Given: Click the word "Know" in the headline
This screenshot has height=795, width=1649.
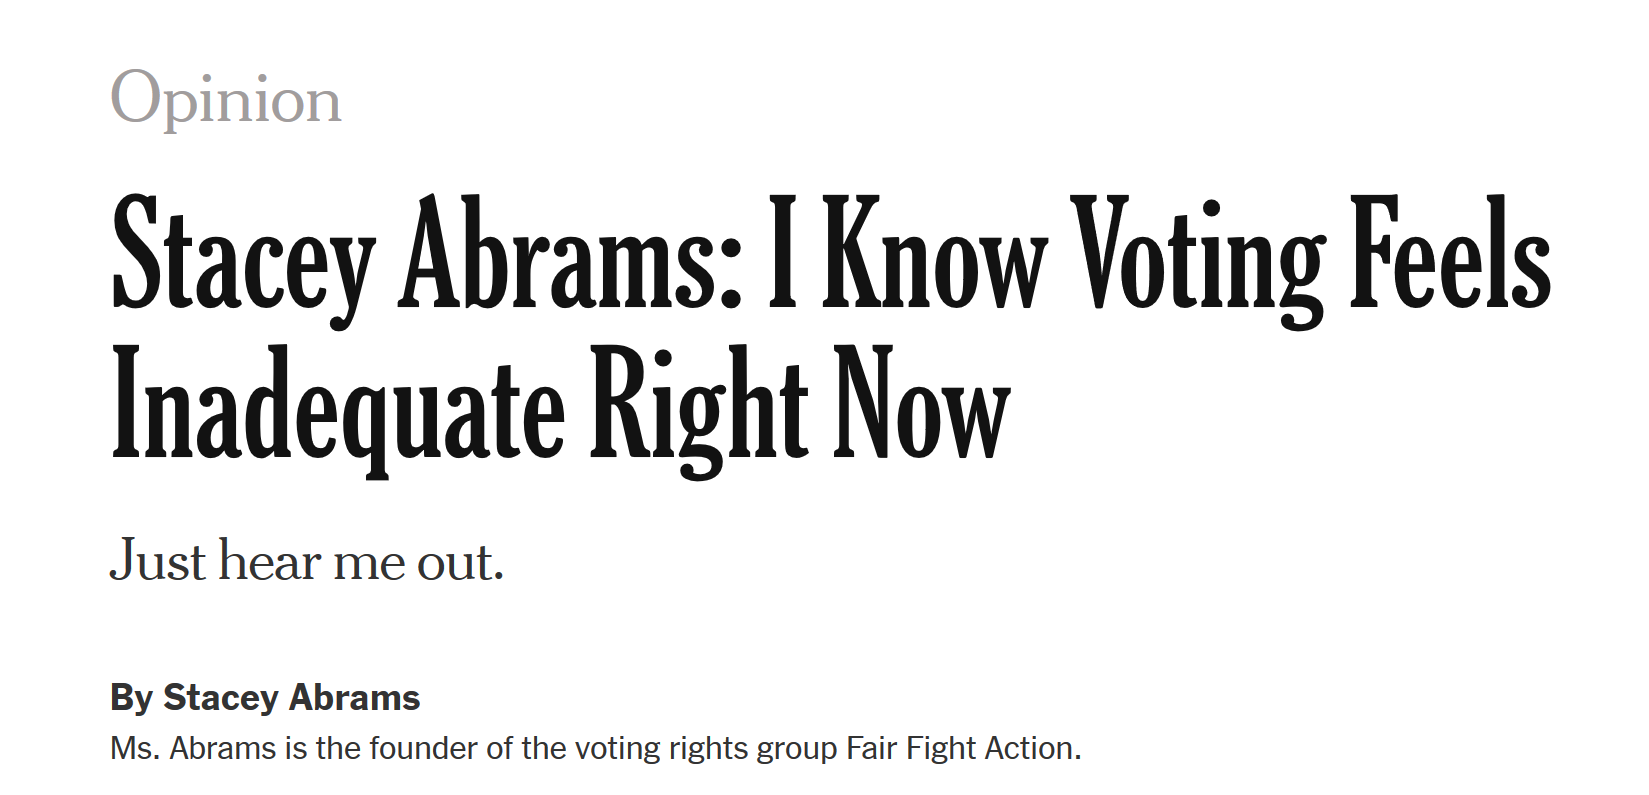Looking at the screenshot, I should coord(934,252).
